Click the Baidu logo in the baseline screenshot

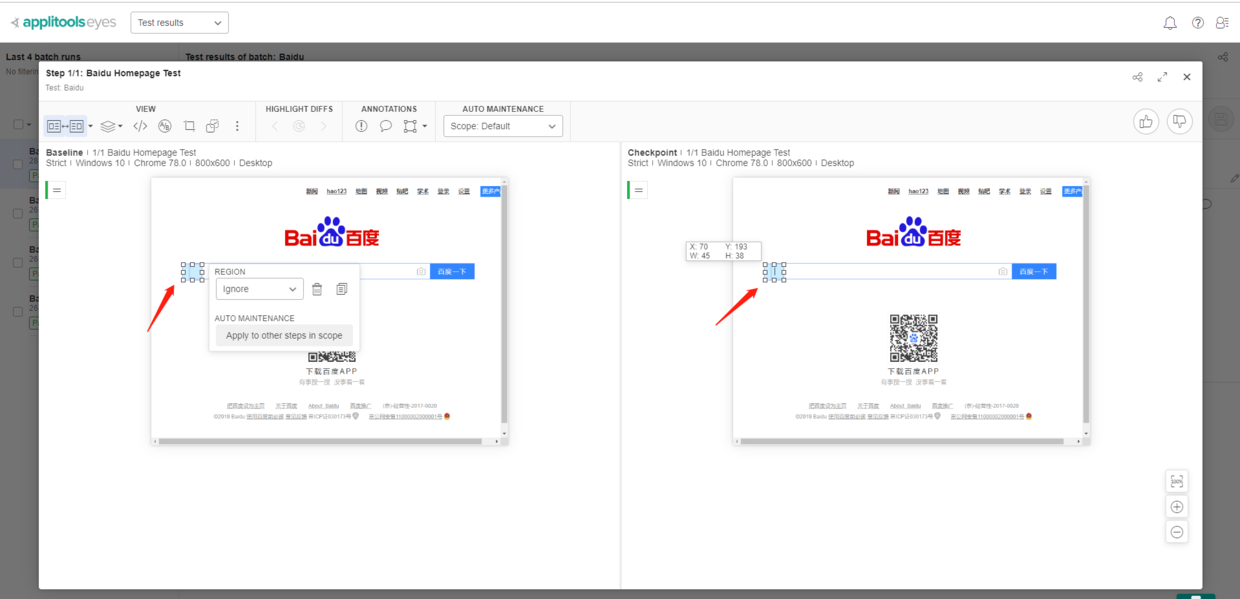332,233
